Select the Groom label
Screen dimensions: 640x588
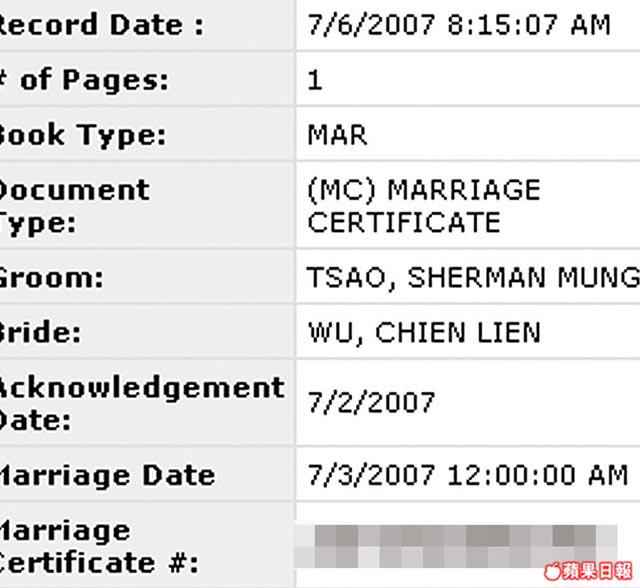[x=51, y=278]
